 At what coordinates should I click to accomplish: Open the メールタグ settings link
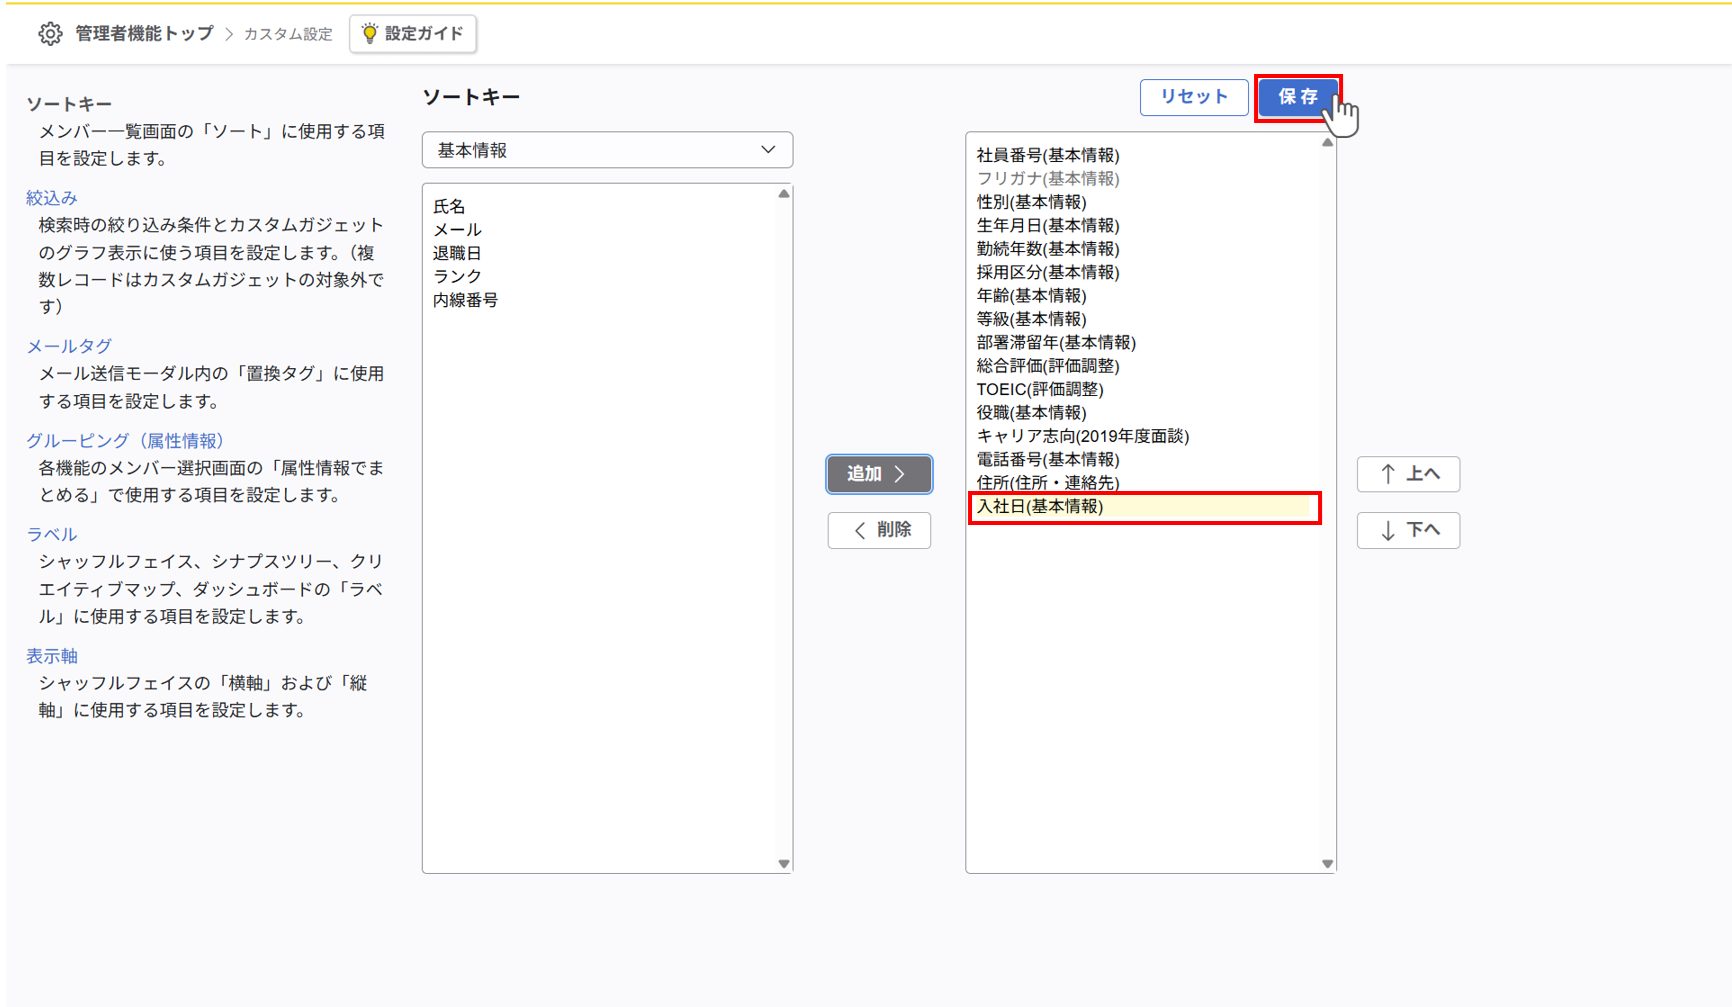pyautogui.click(x=69, y=346)
